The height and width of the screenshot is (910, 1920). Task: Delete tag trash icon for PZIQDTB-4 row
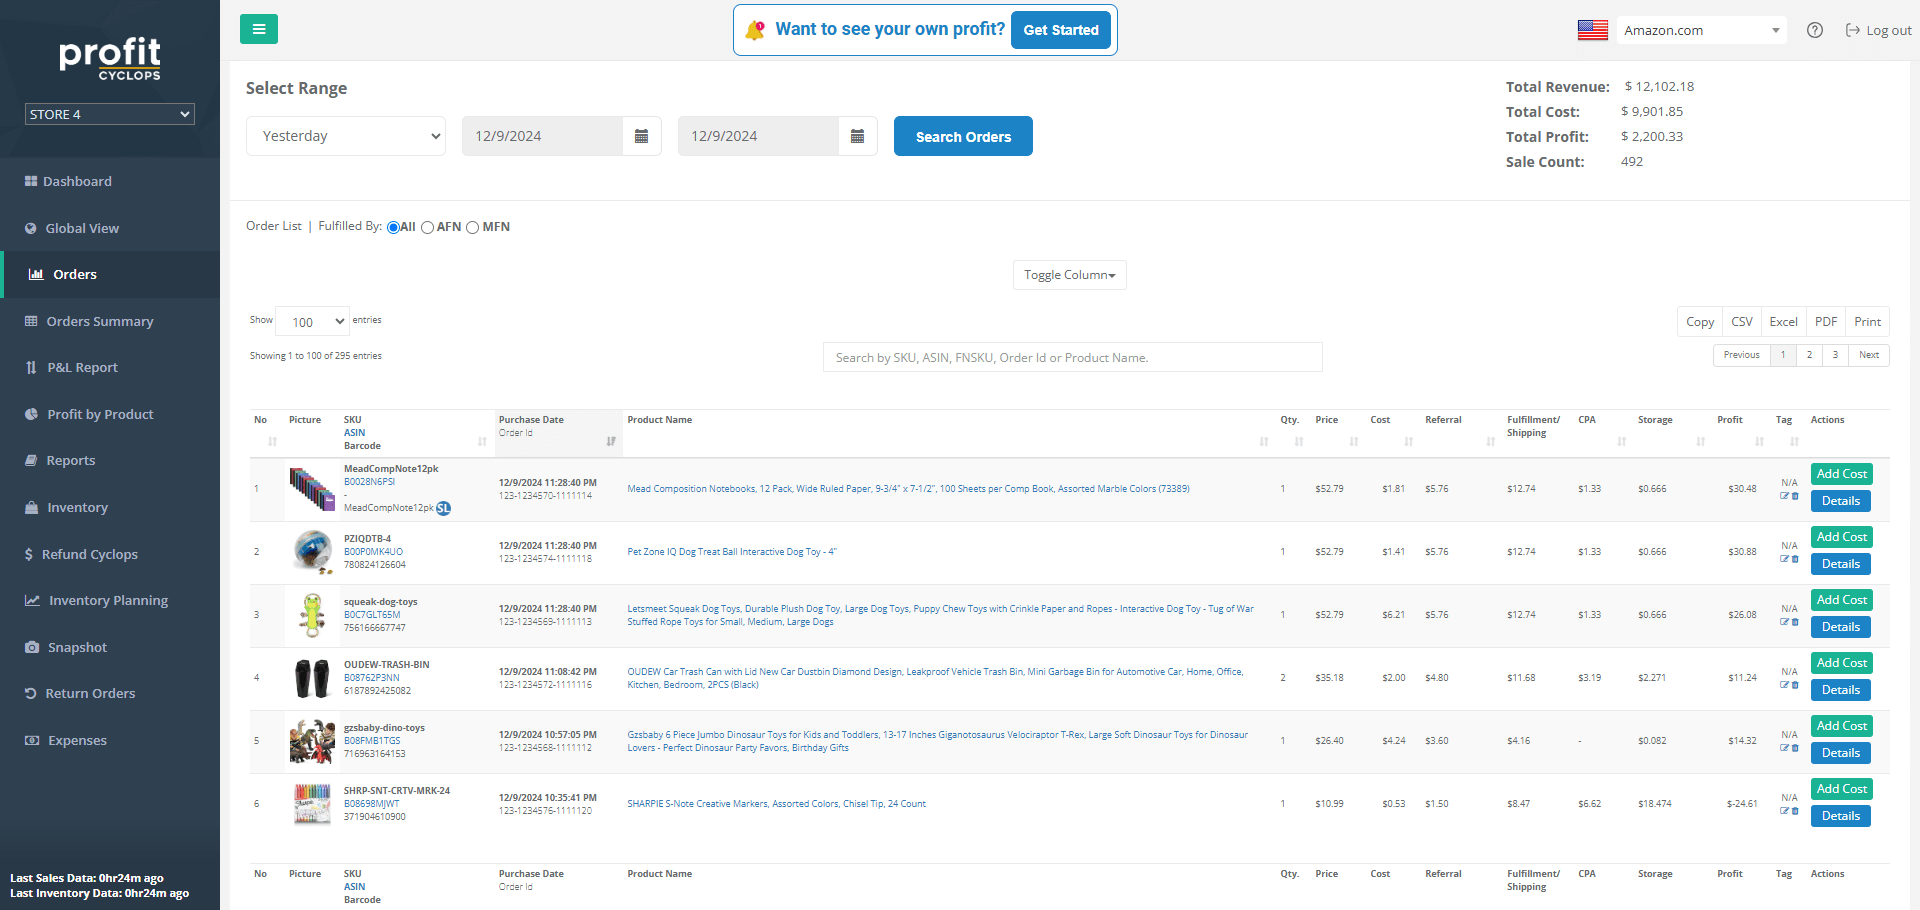pyautogui.click(x=1795, y=559)
